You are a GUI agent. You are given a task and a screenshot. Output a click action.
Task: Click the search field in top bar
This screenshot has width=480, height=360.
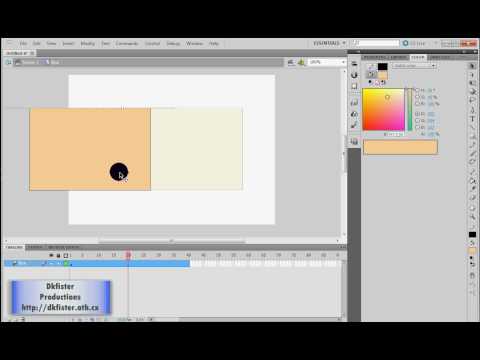pyautogui.click(x=376, y=43)
